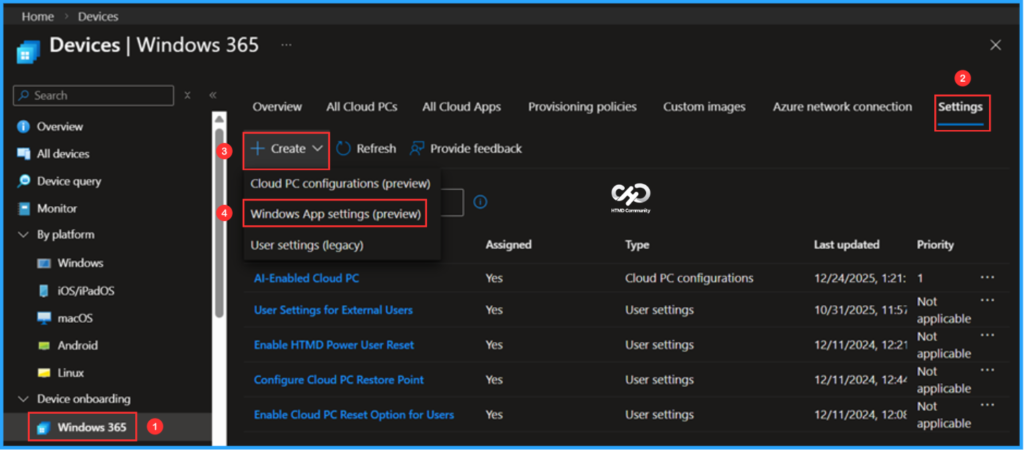Screen dimensions: 1024x450
Task: Click the Refresh circular arrow icon
Action: pos(344,149)
